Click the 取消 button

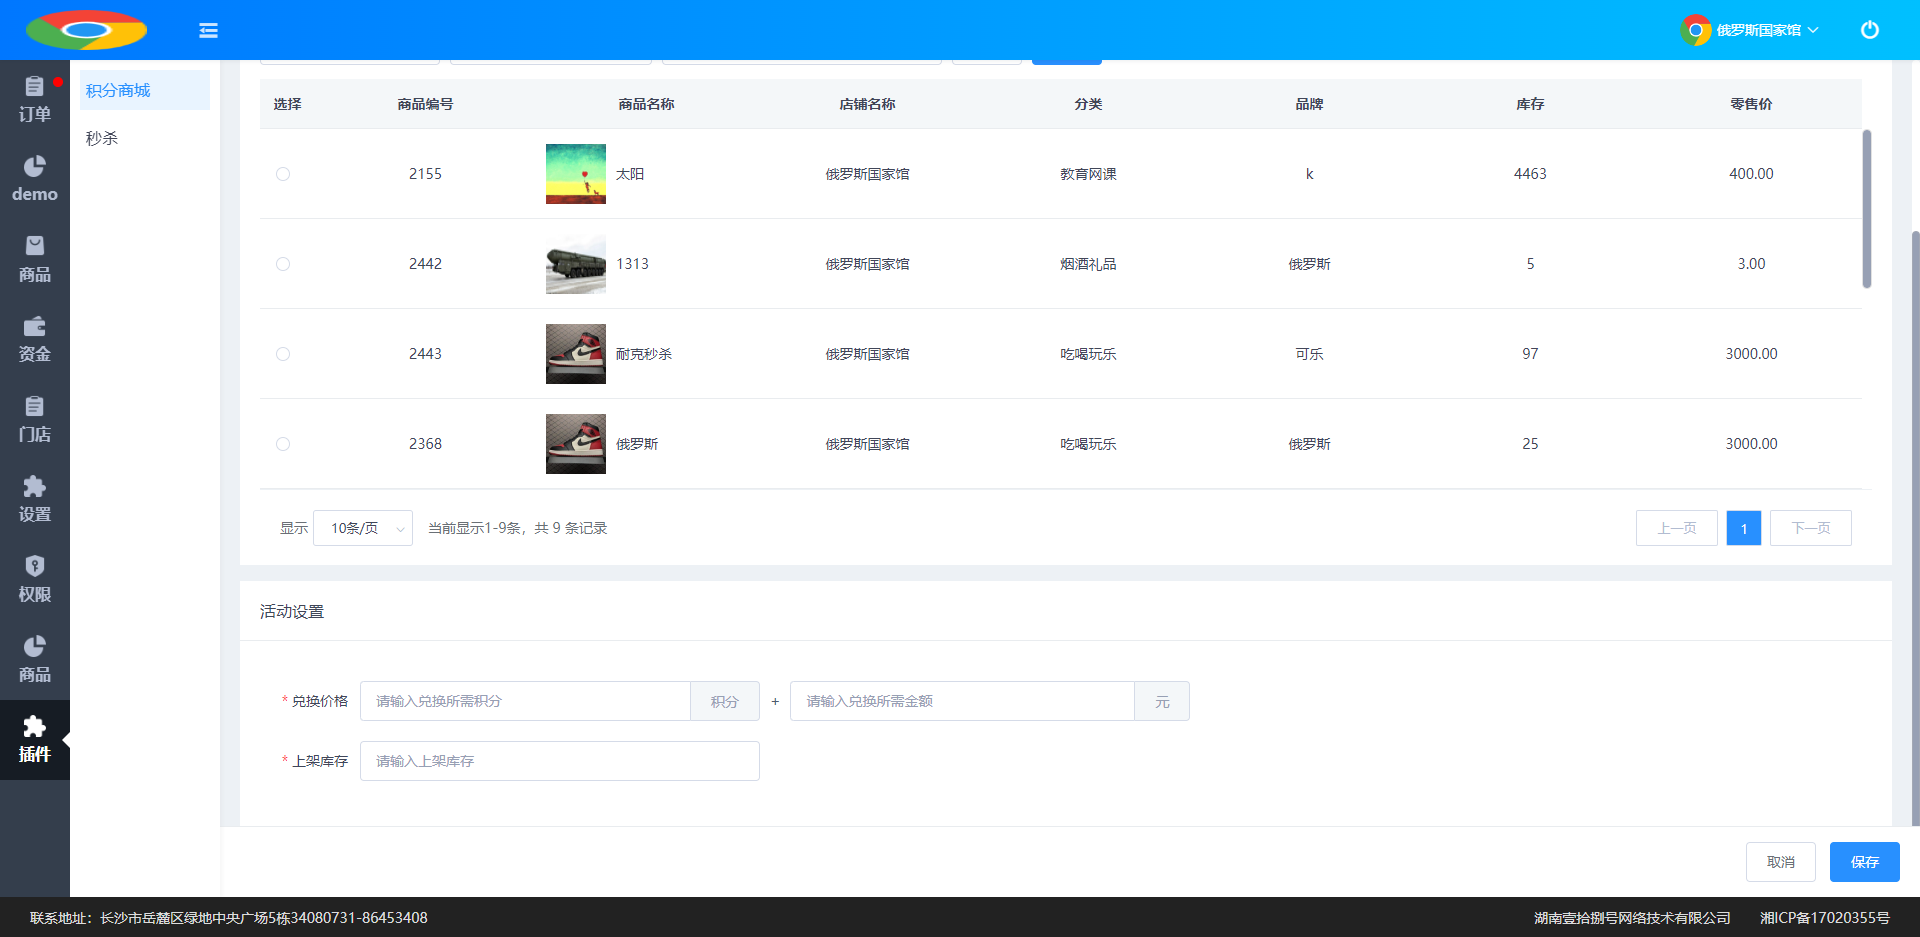(1781, 862)
